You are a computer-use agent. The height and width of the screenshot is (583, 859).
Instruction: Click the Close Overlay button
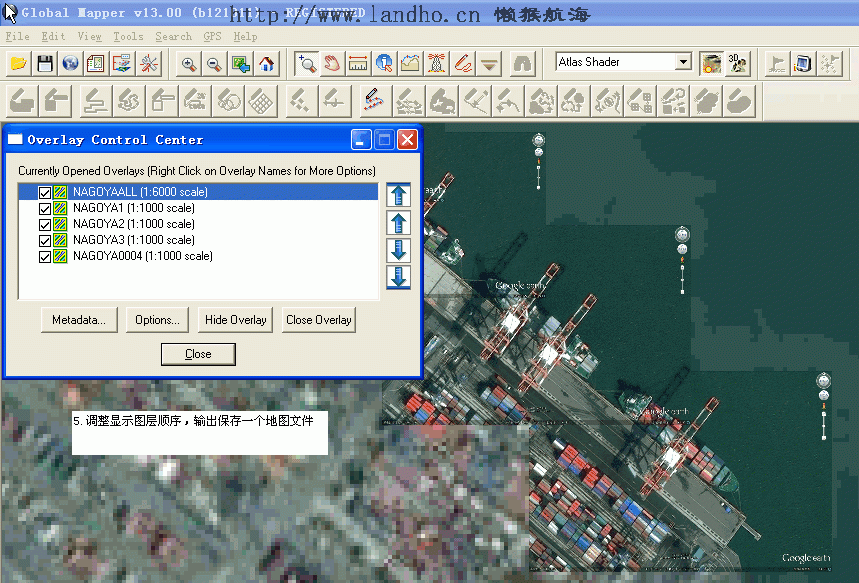(x=319, y=320)
